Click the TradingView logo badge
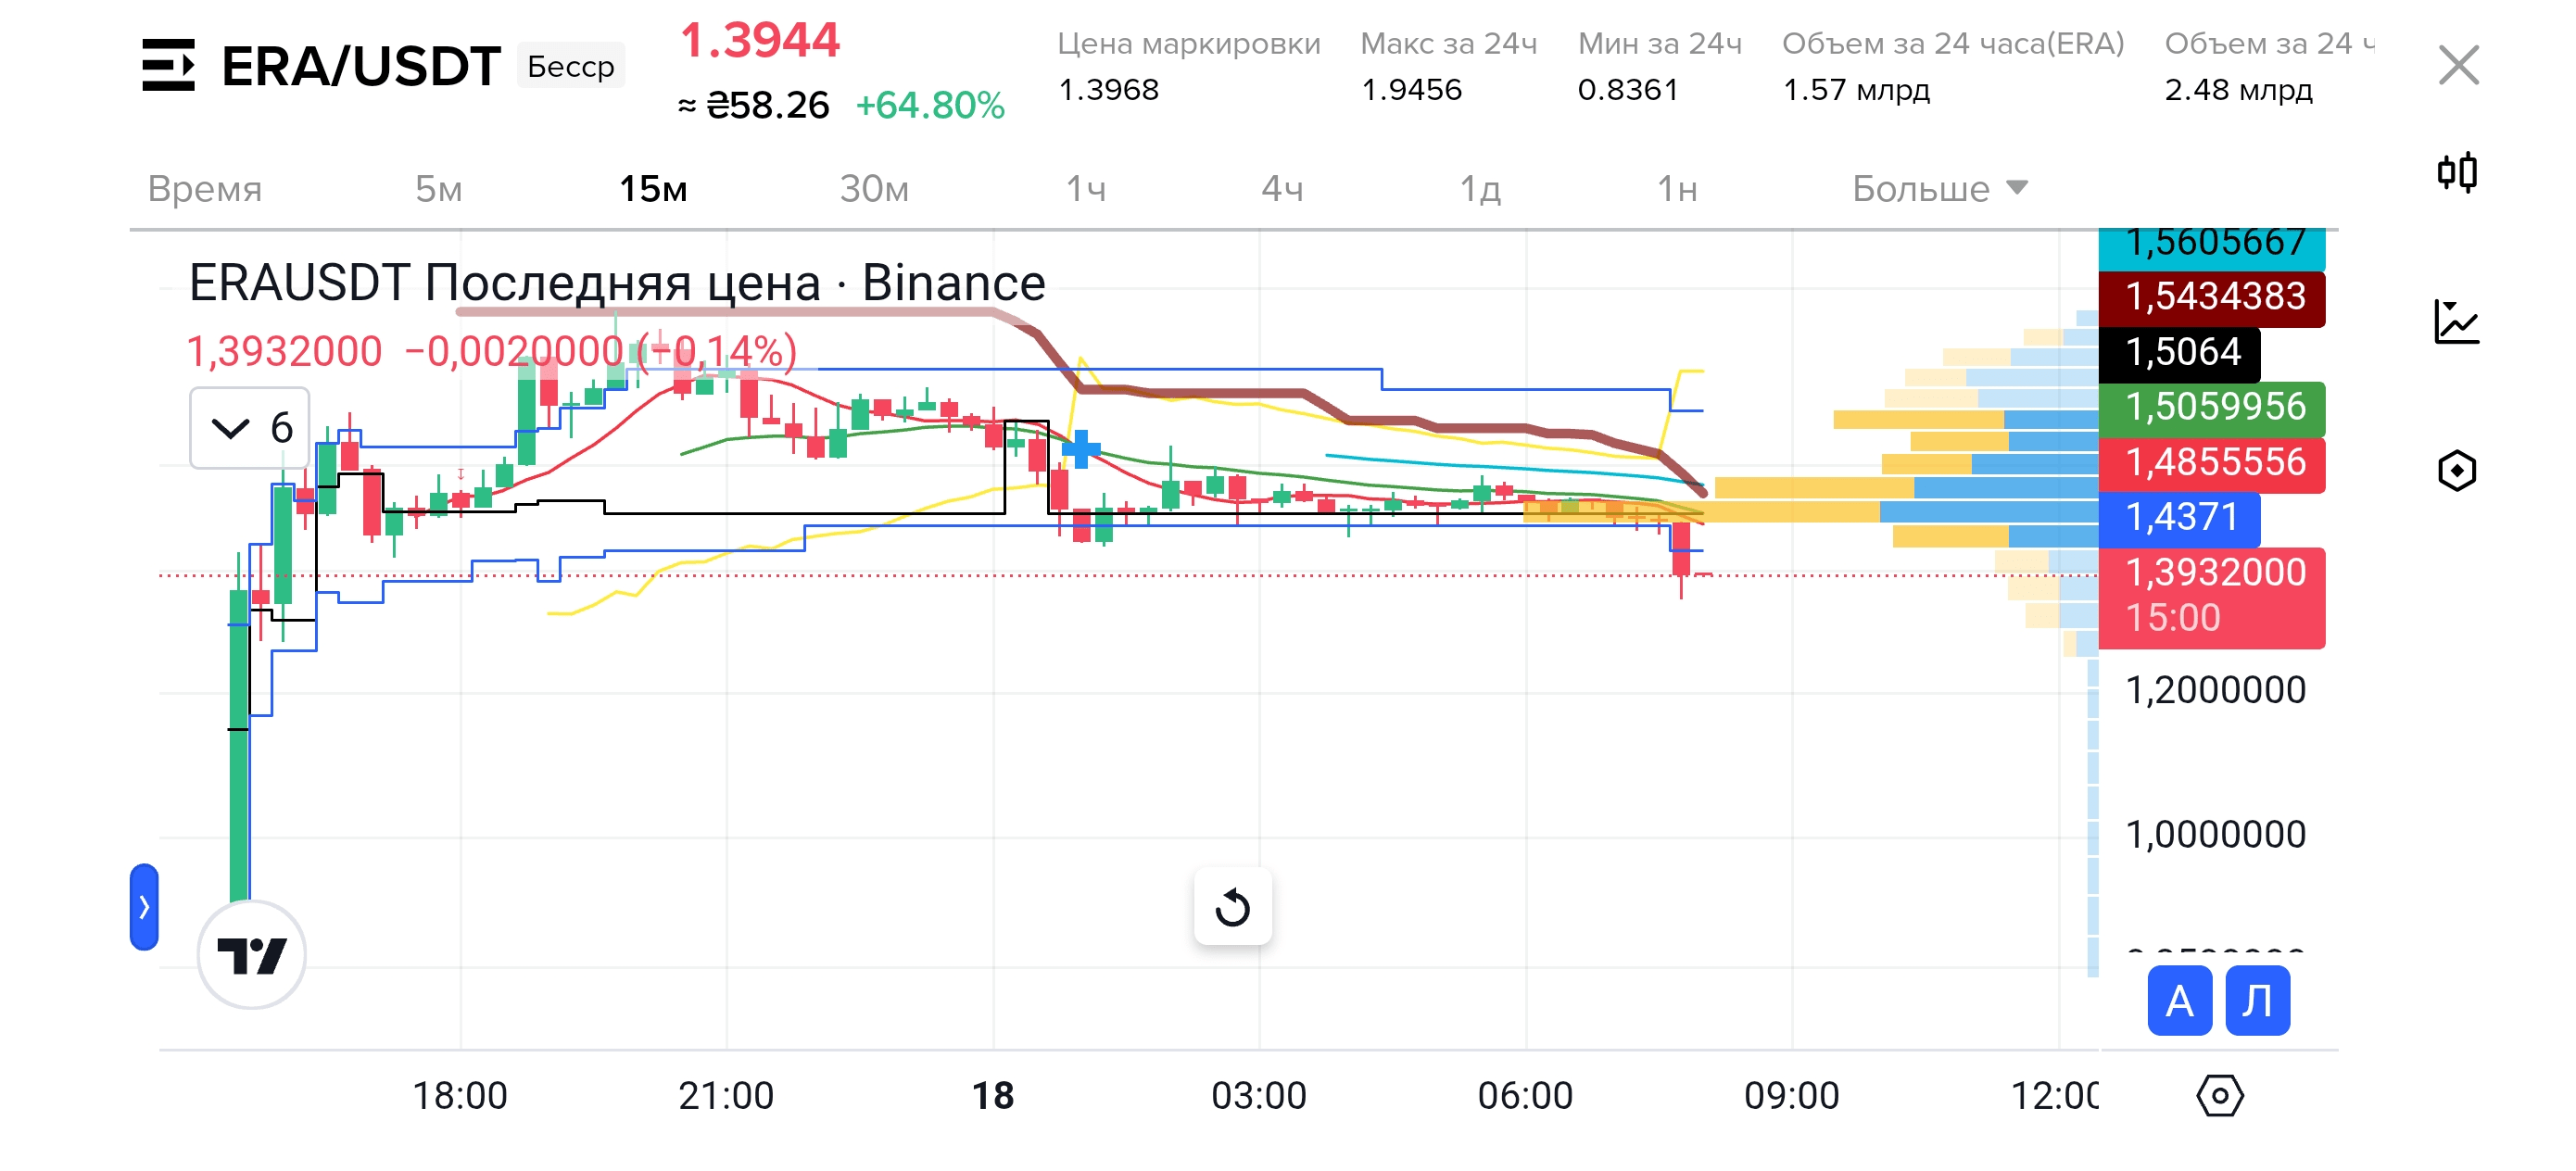This screenshot has width=2576, height=1171. point(252,955)
